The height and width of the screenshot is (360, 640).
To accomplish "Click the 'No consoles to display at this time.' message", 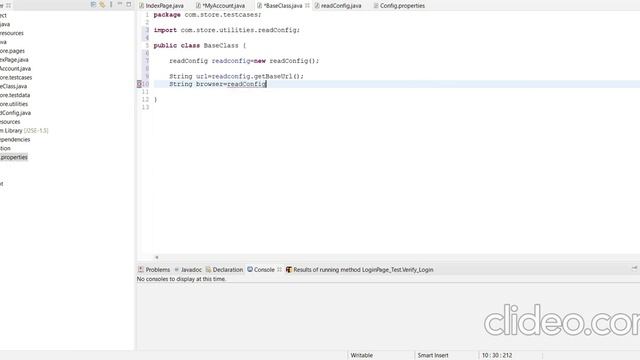I will pyautogui.click(x=181, y=279).
